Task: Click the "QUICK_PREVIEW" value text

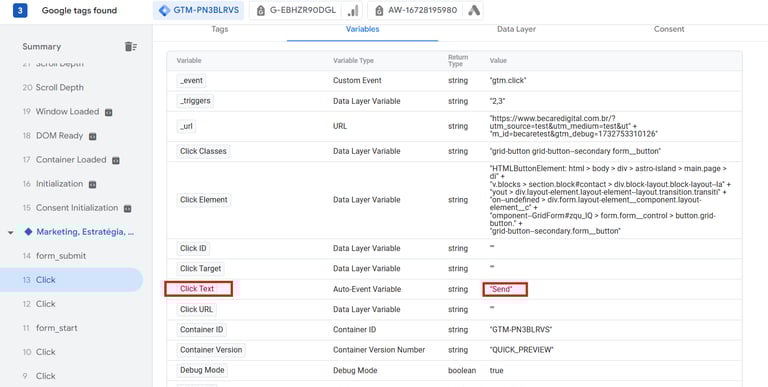Action: 522,350
